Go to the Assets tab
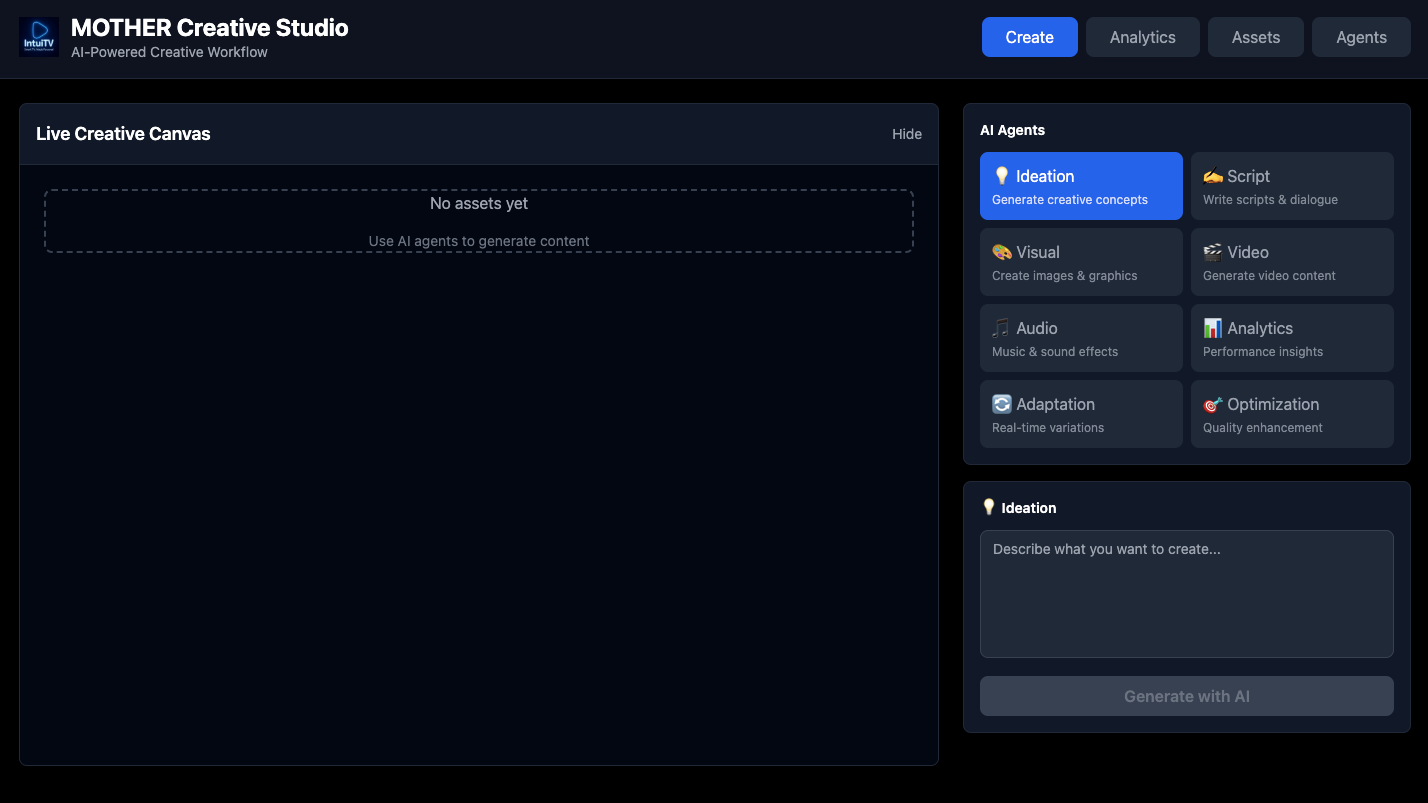 (1255, 37)
